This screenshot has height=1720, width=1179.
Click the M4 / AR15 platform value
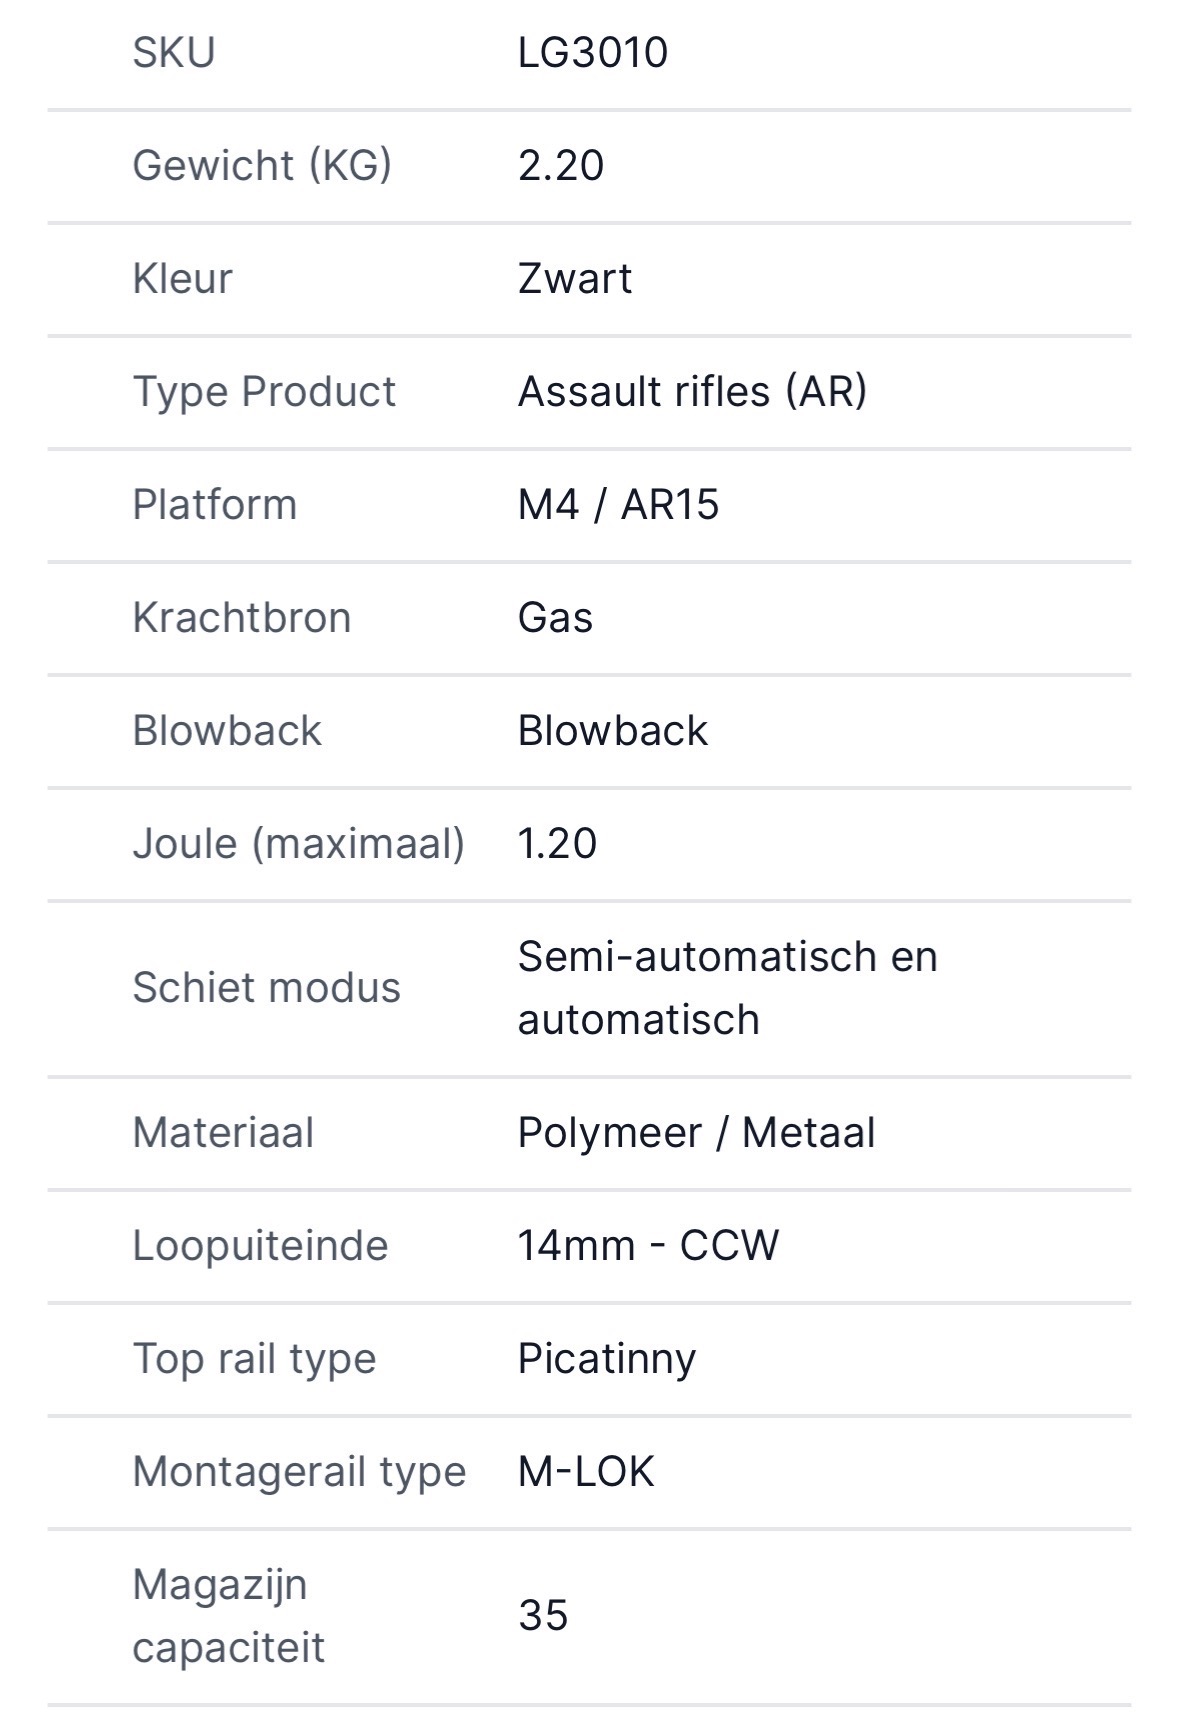[618, 505]
